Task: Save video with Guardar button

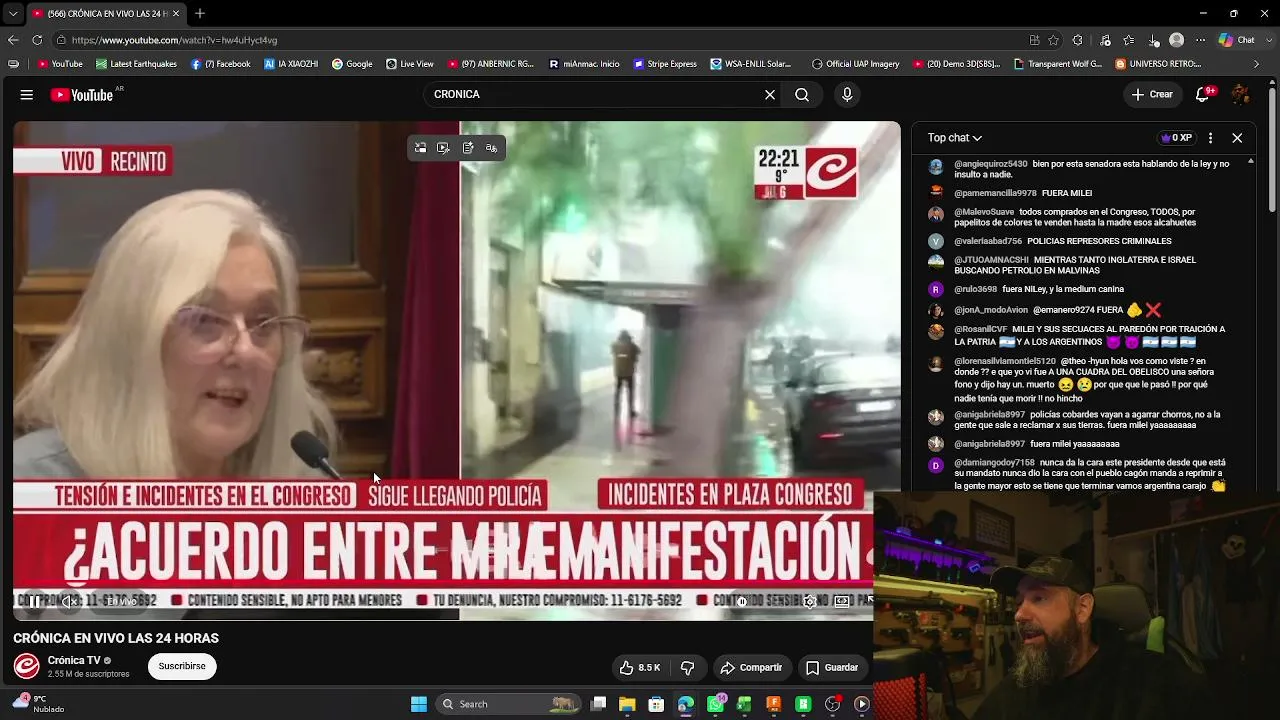Action: point(832,668)
